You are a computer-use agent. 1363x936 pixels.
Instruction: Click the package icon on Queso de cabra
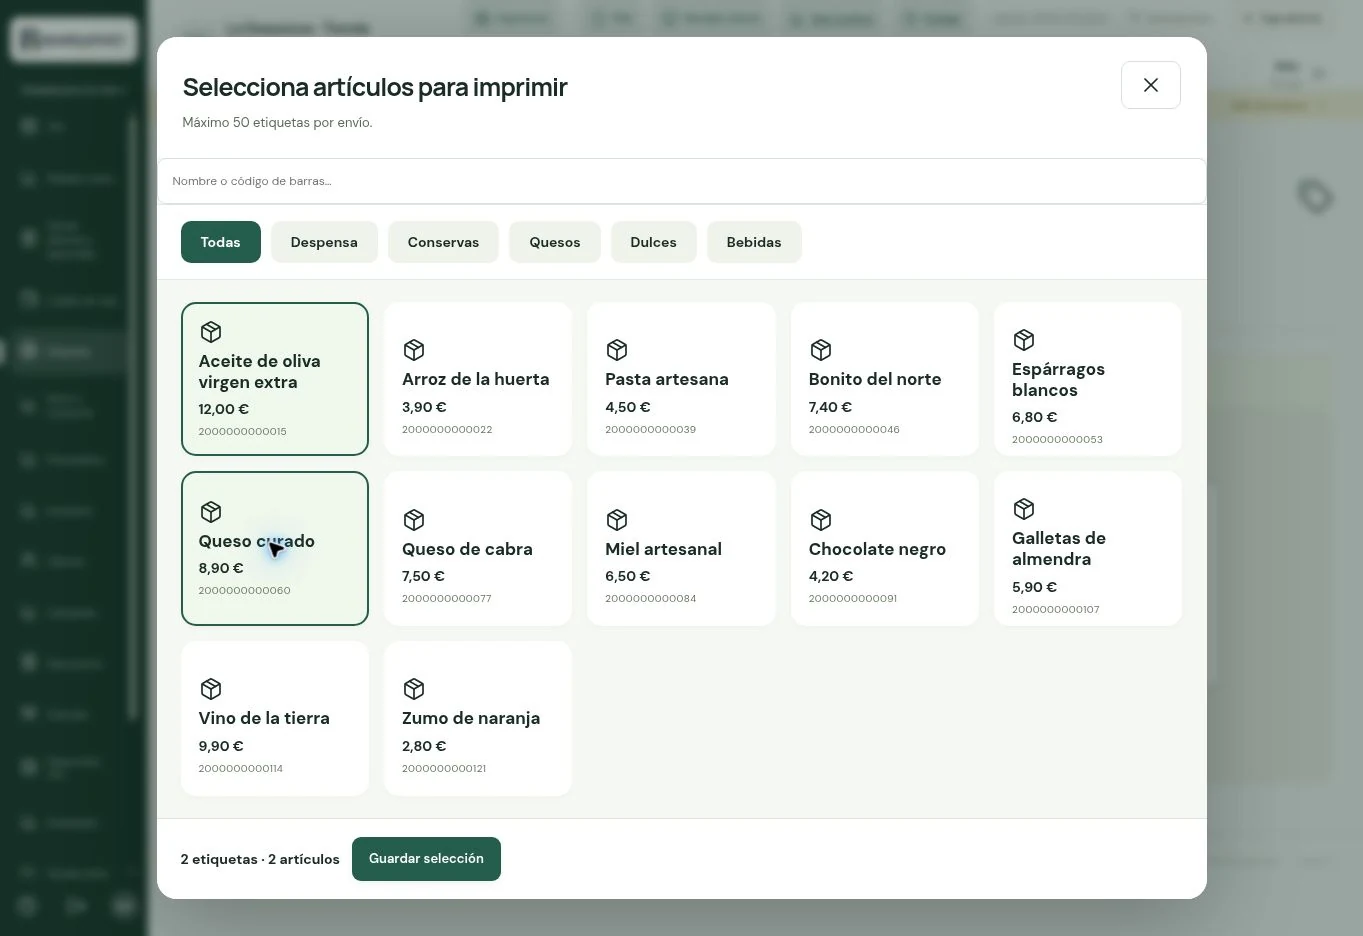414,520
